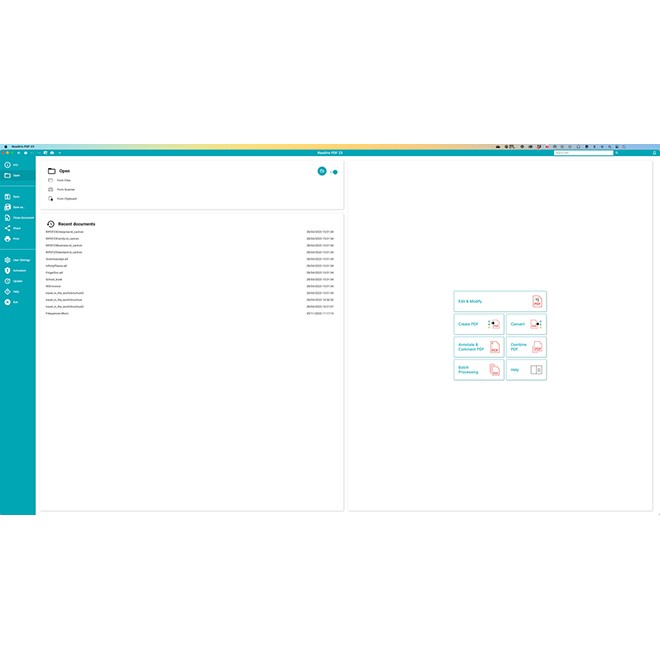Click the Print icon in the sidebar
Screen dimensions: 660x660
(7, 239)
